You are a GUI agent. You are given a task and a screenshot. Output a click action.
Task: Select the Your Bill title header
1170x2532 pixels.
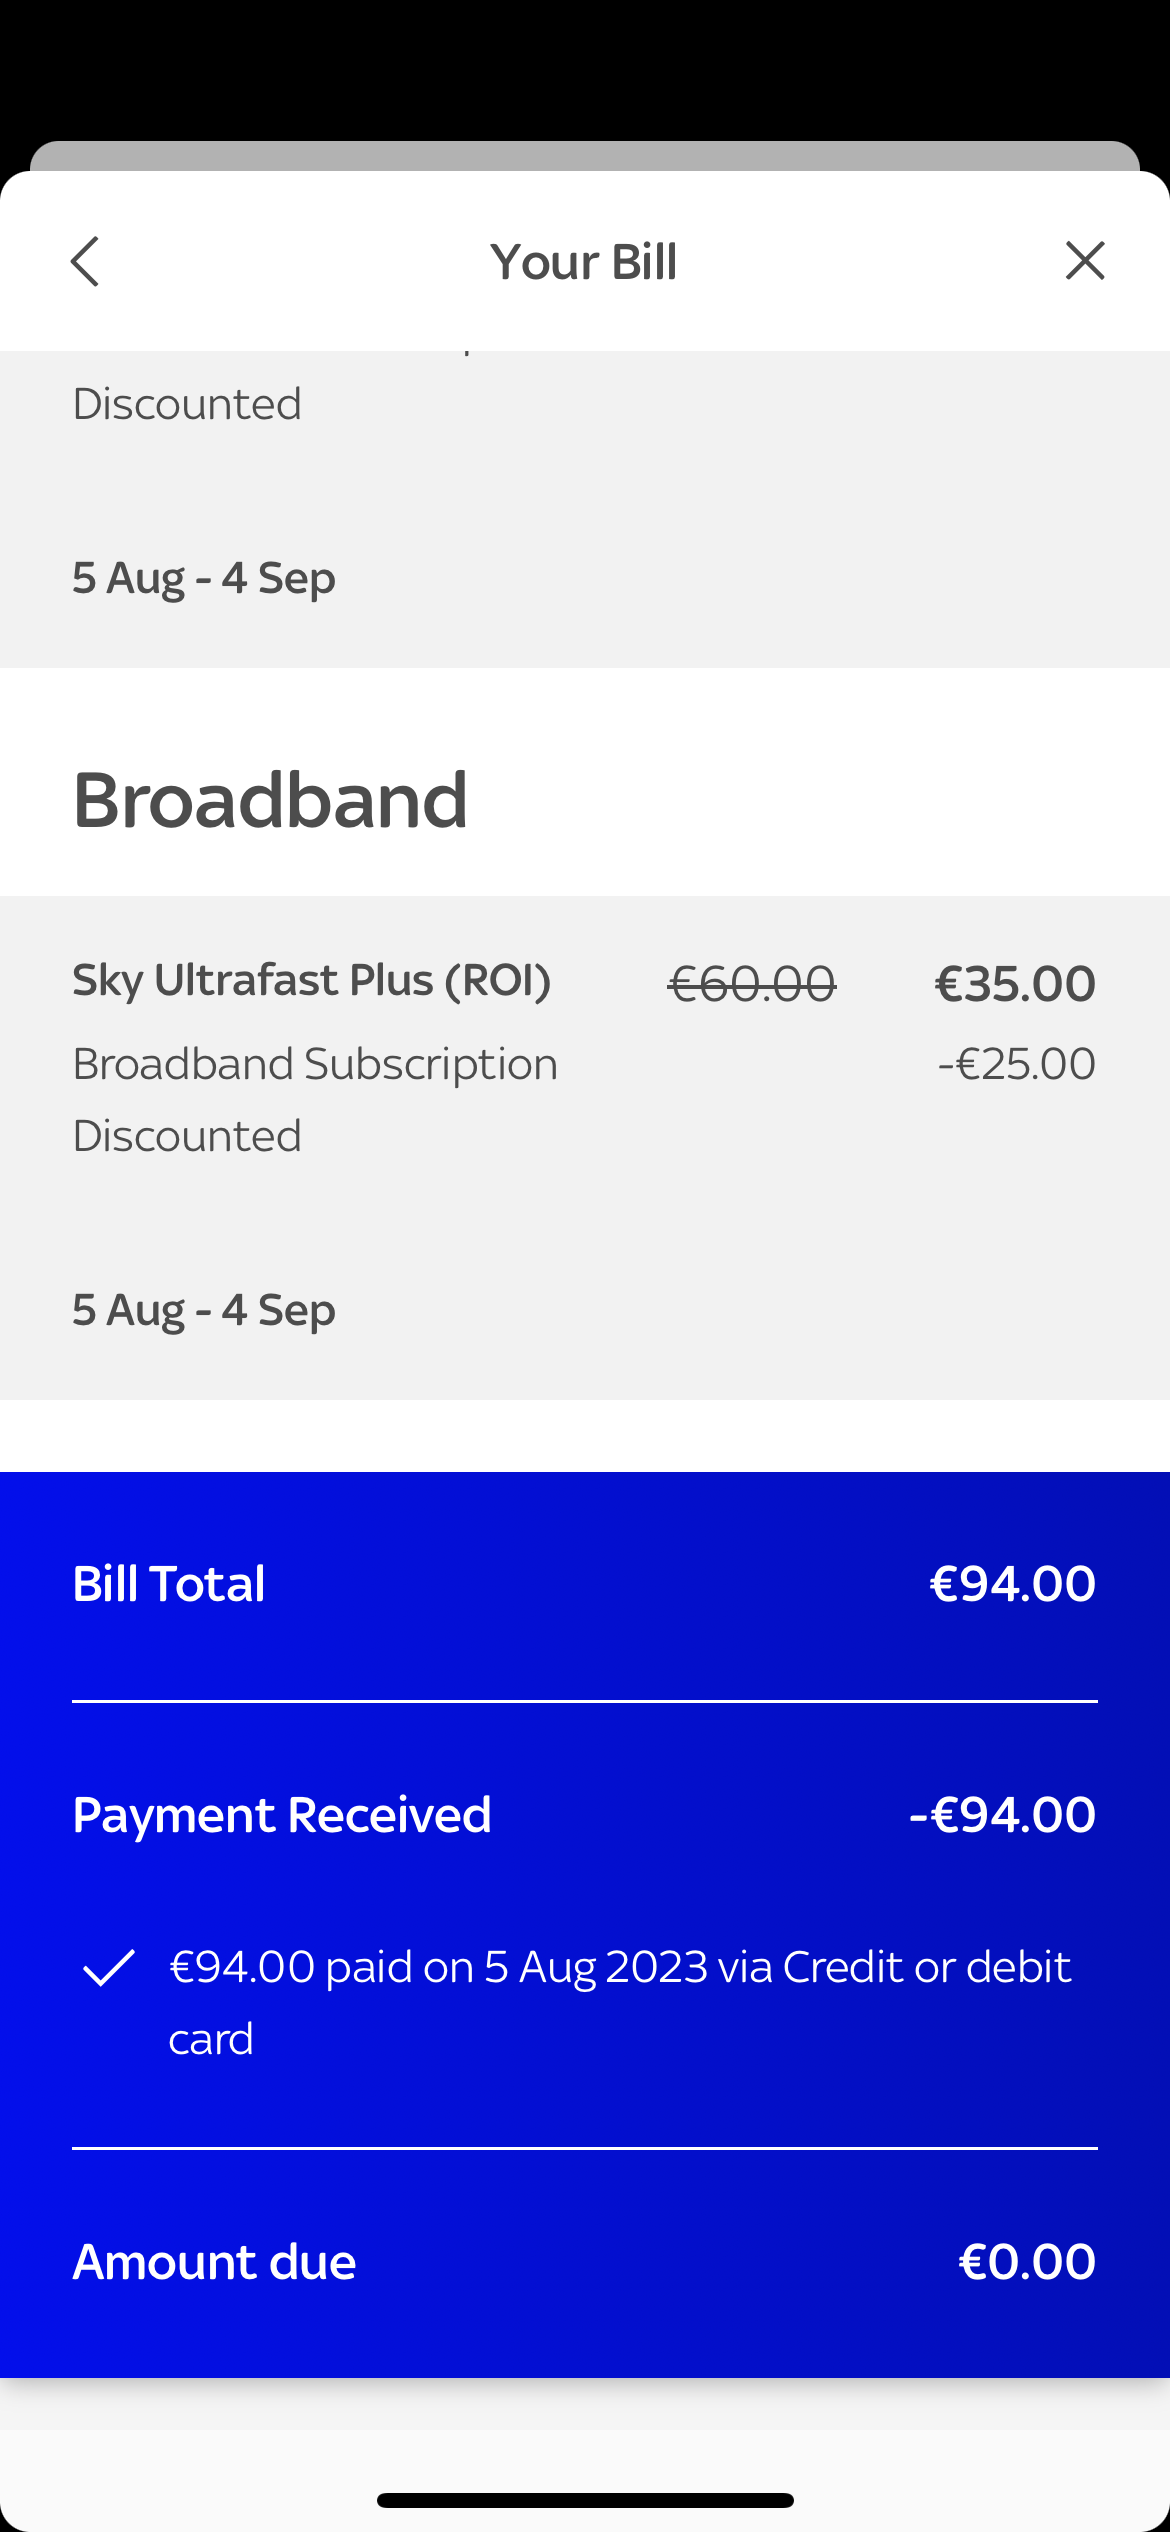coord(584,261)
